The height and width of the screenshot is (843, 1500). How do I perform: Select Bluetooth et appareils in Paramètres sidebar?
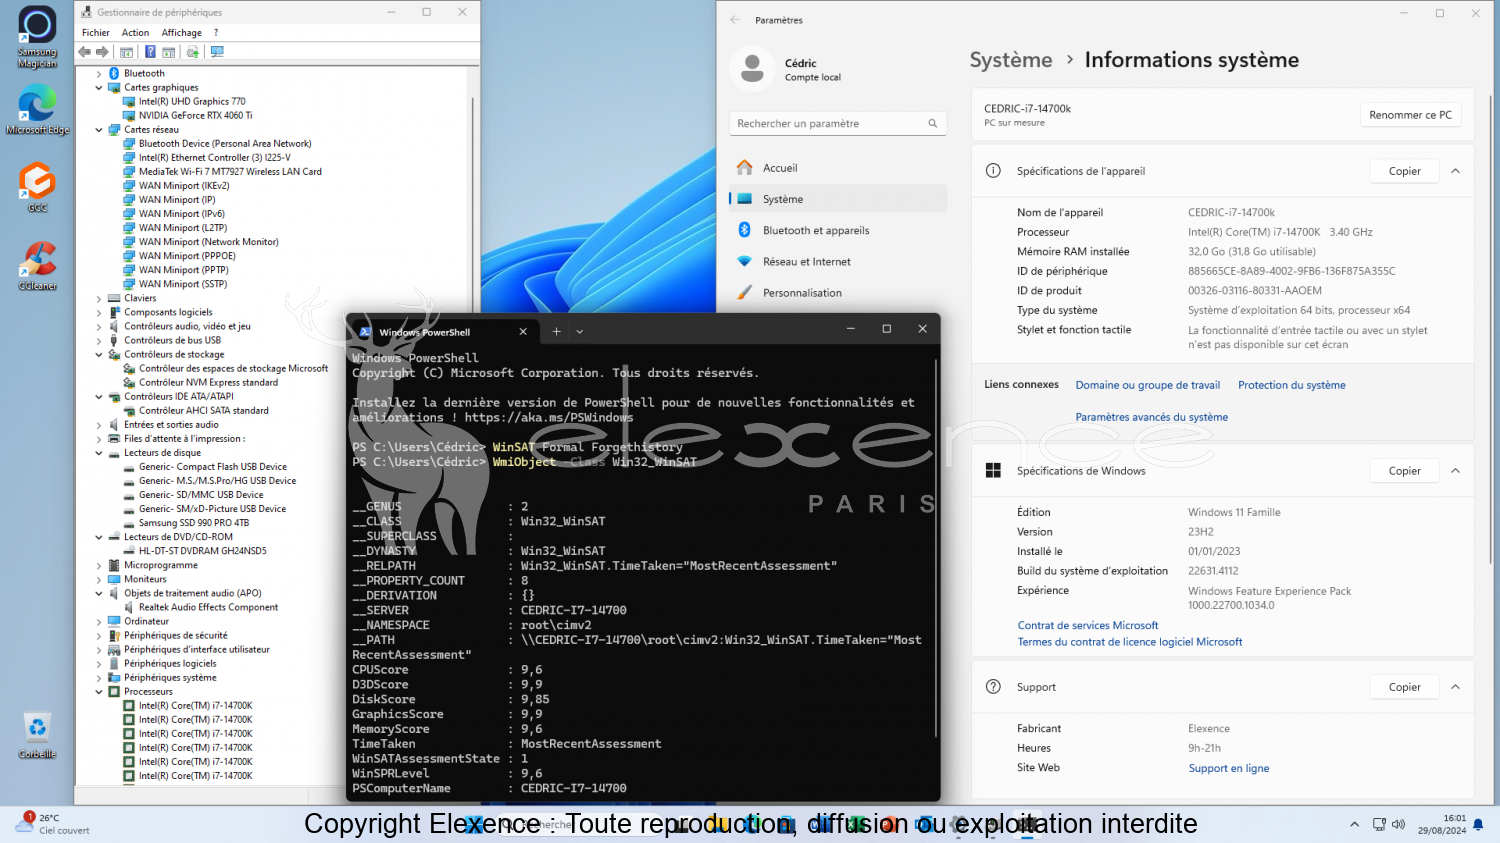[838, 230]
